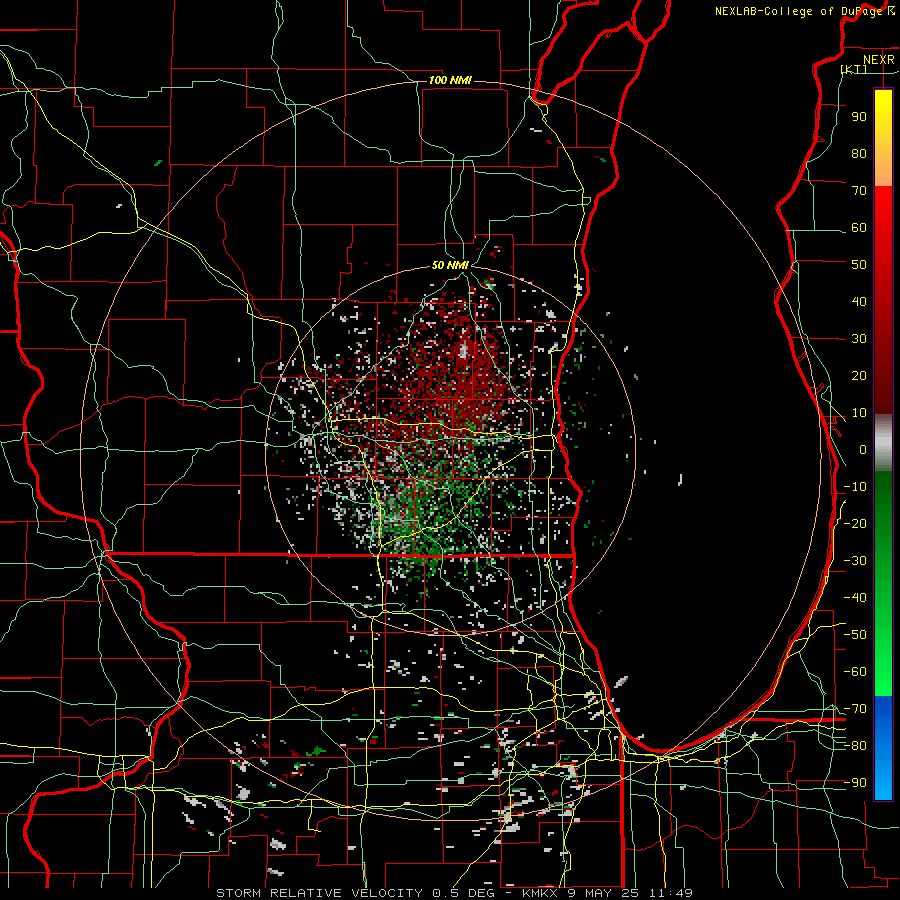Click the 11:49 timestamp in the footer
900x900 pixels.
[x=671, y=893]
